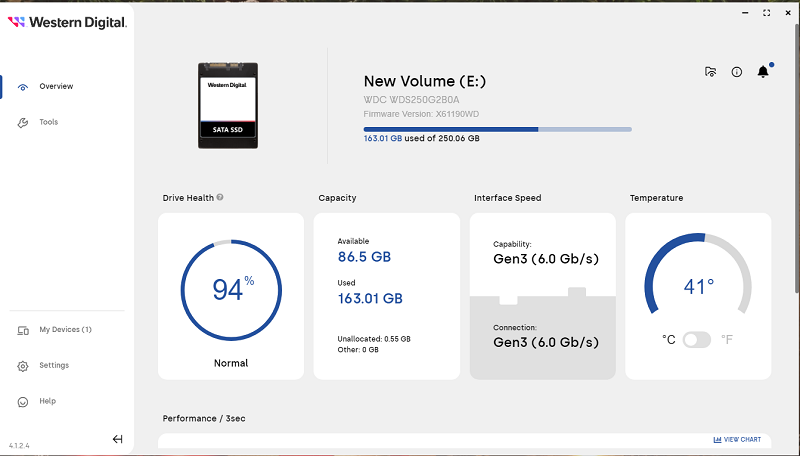800x456 pixels.
Task: Toggle temperature unit between °C and °F
Action: 697,340
